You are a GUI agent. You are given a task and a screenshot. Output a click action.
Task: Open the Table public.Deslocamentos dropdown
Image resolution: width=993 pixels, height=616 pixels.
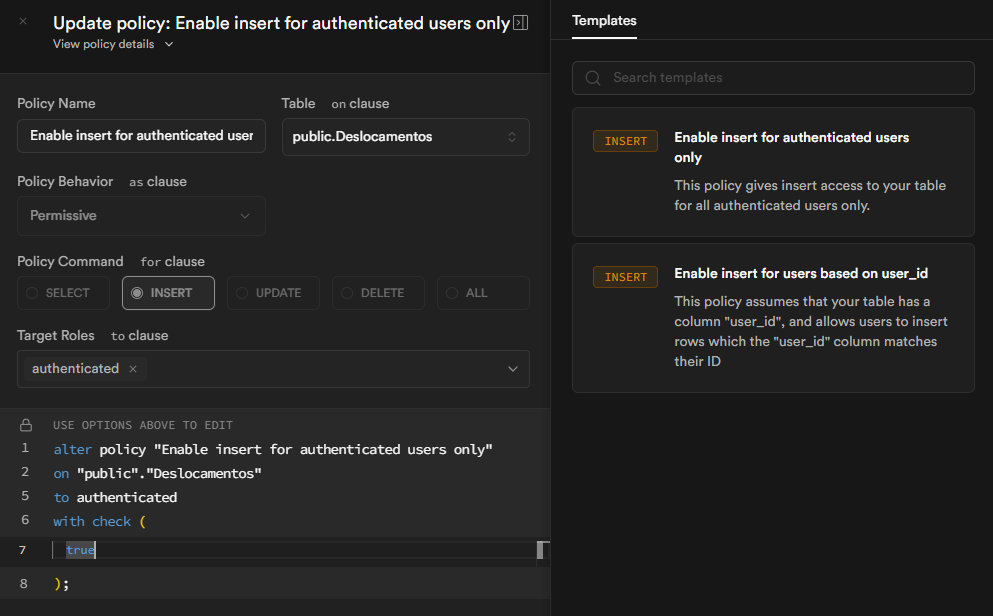[x=405, y=137]
